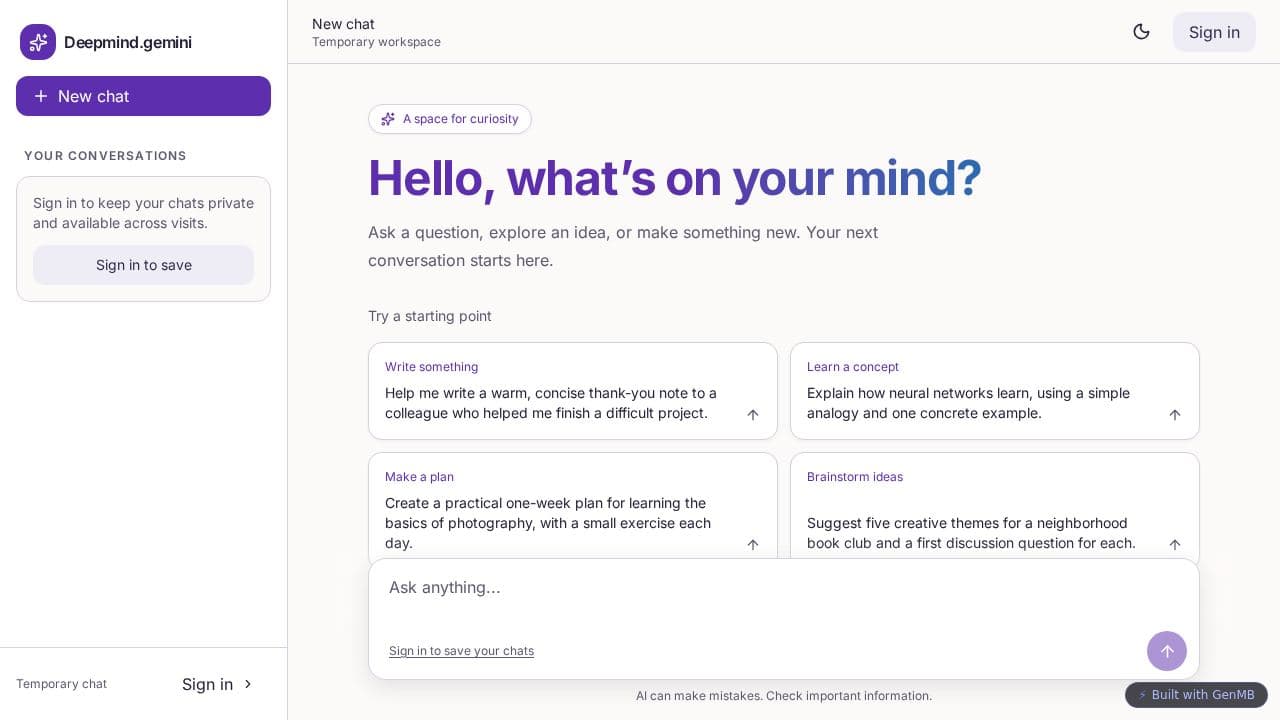Click the 'AI can make mistakes' disclaimer text

pos(784,696)
